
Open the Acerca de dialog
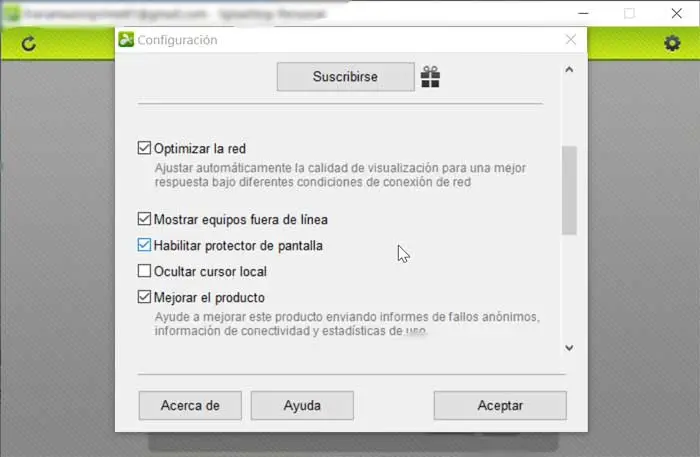click(190, 405)
